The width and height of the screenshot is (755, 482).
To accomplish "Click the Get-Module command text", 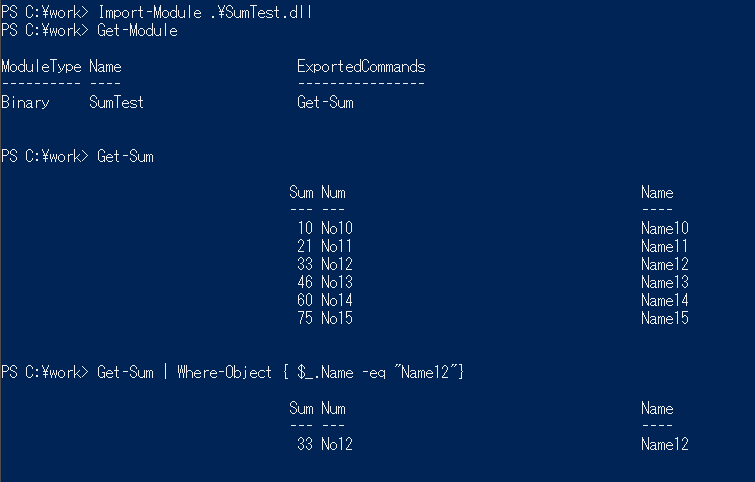I will tap(137, 30).
